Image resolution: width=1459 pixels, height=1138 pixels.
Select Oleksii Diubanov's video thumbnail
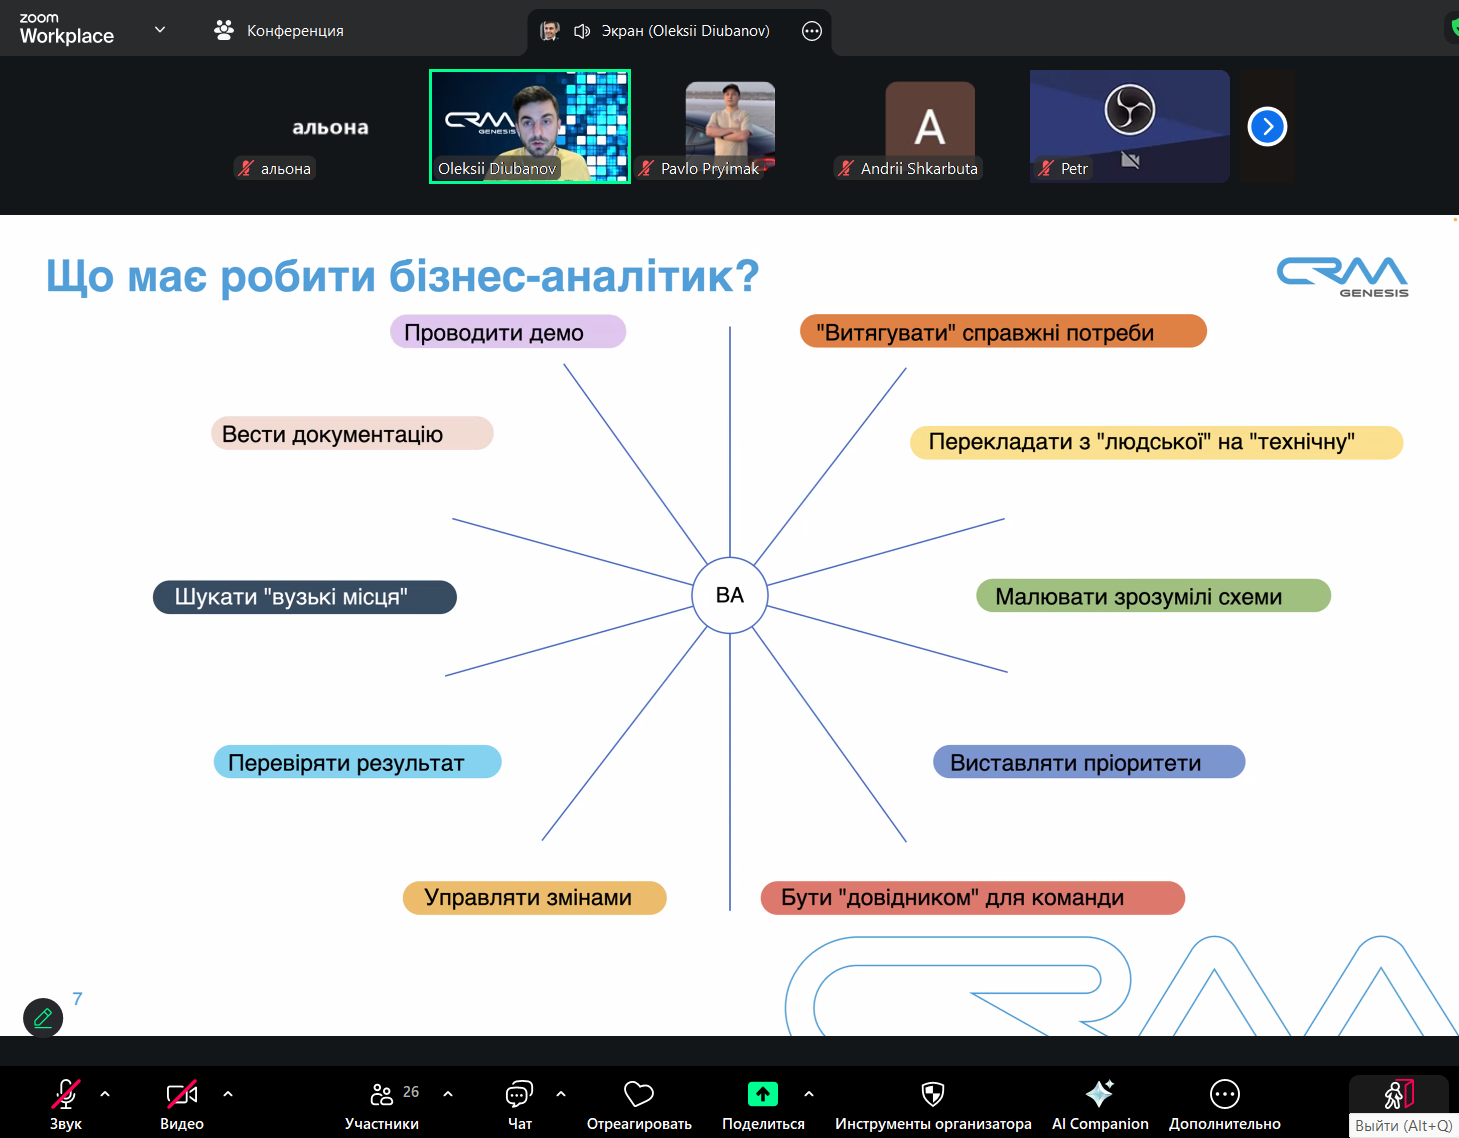530,126
